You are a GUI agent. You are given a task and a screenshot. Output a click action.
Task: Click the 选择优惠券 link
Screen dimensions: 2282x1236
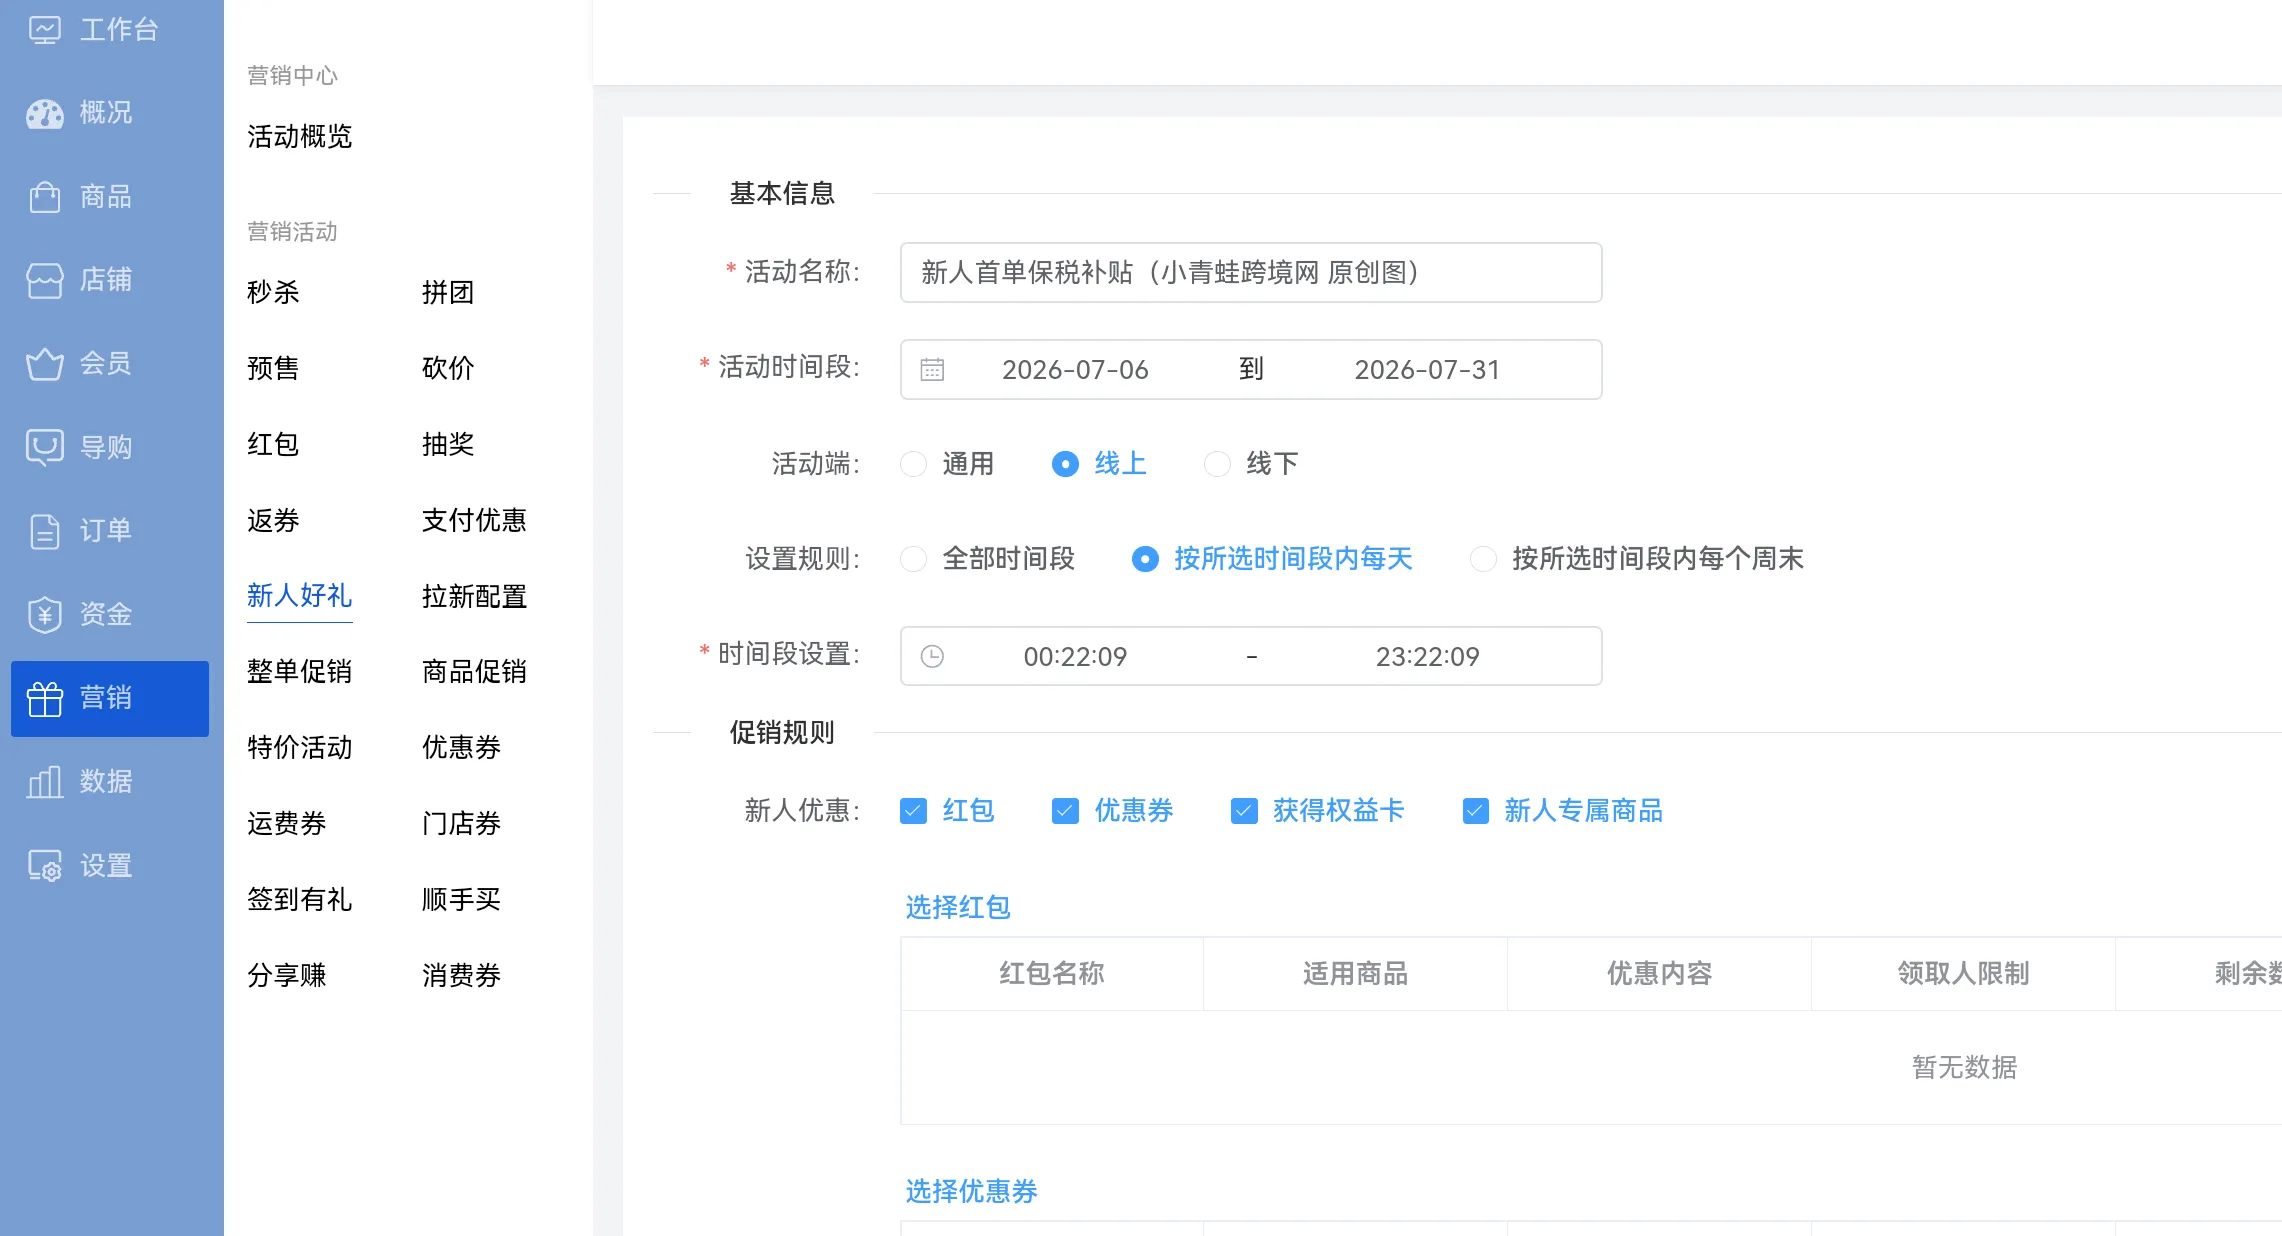pyautogui.click(x=971, y=1192)
